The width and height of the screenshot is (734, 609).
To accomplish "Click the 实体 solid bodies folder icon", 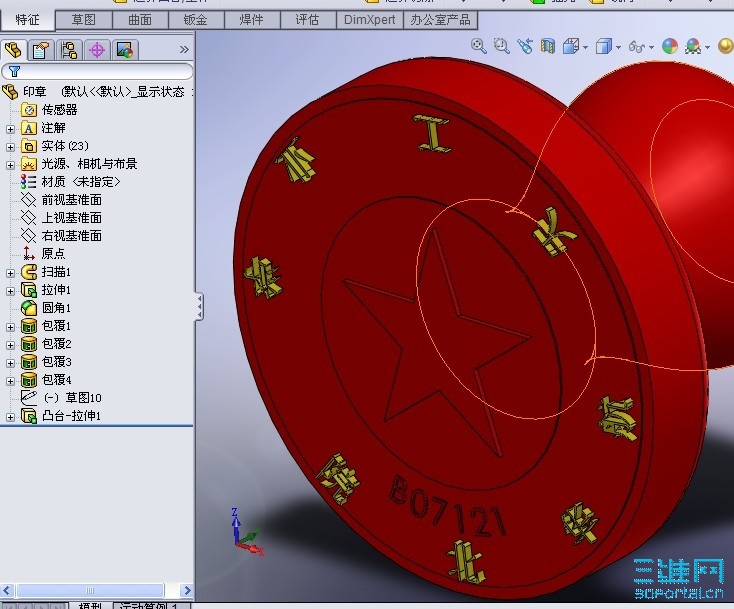I will pyautogui.click(x=29, y=146).
